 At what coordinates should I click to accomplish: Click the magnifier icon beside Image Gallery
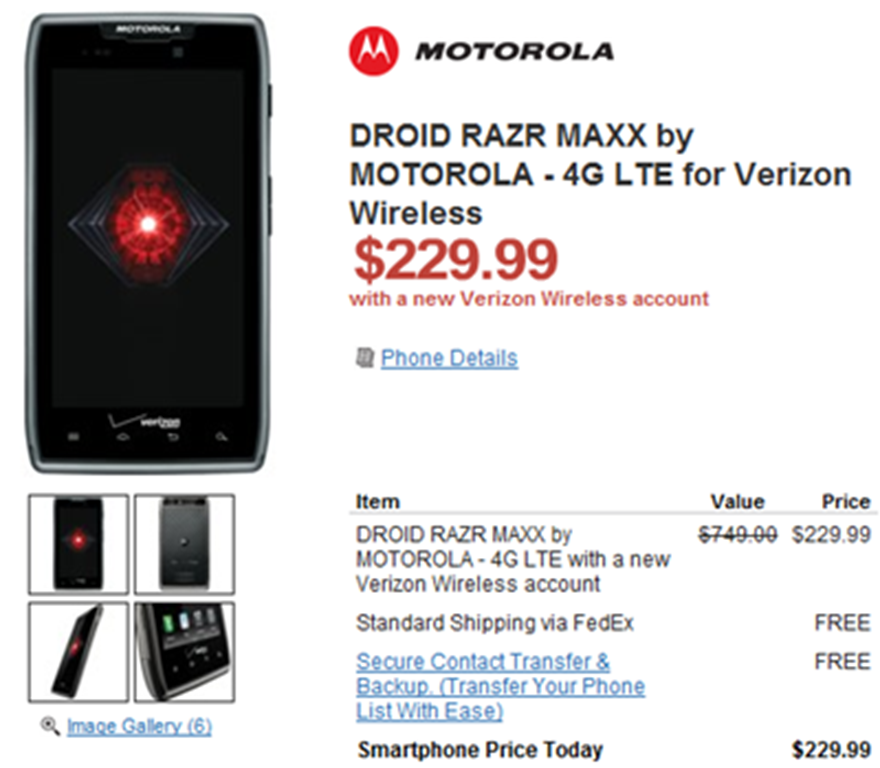[x=50, y=726]
